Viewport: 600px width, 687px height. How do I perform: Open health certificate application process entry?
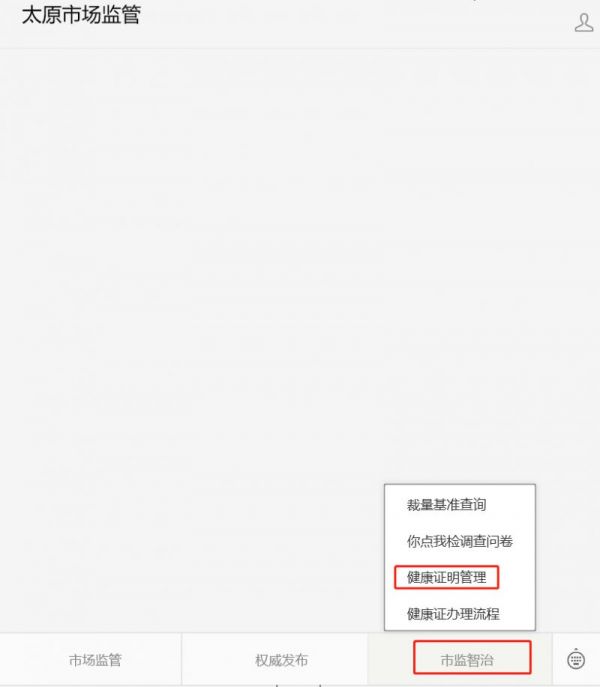(x=453, y=614)
